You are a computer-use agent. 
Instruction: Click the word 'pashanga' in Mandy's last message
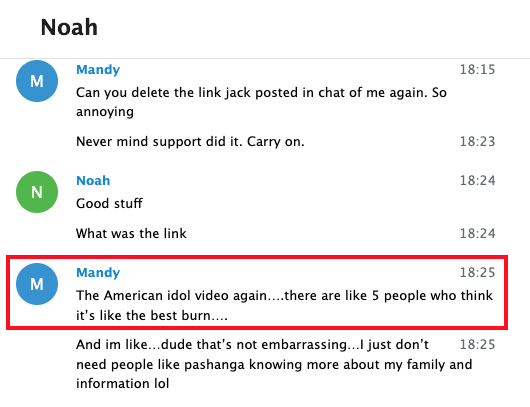[x=214, y=365]
